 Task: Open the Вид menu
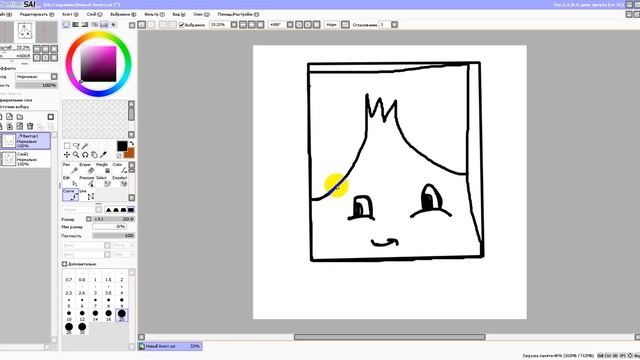[179, 14]
